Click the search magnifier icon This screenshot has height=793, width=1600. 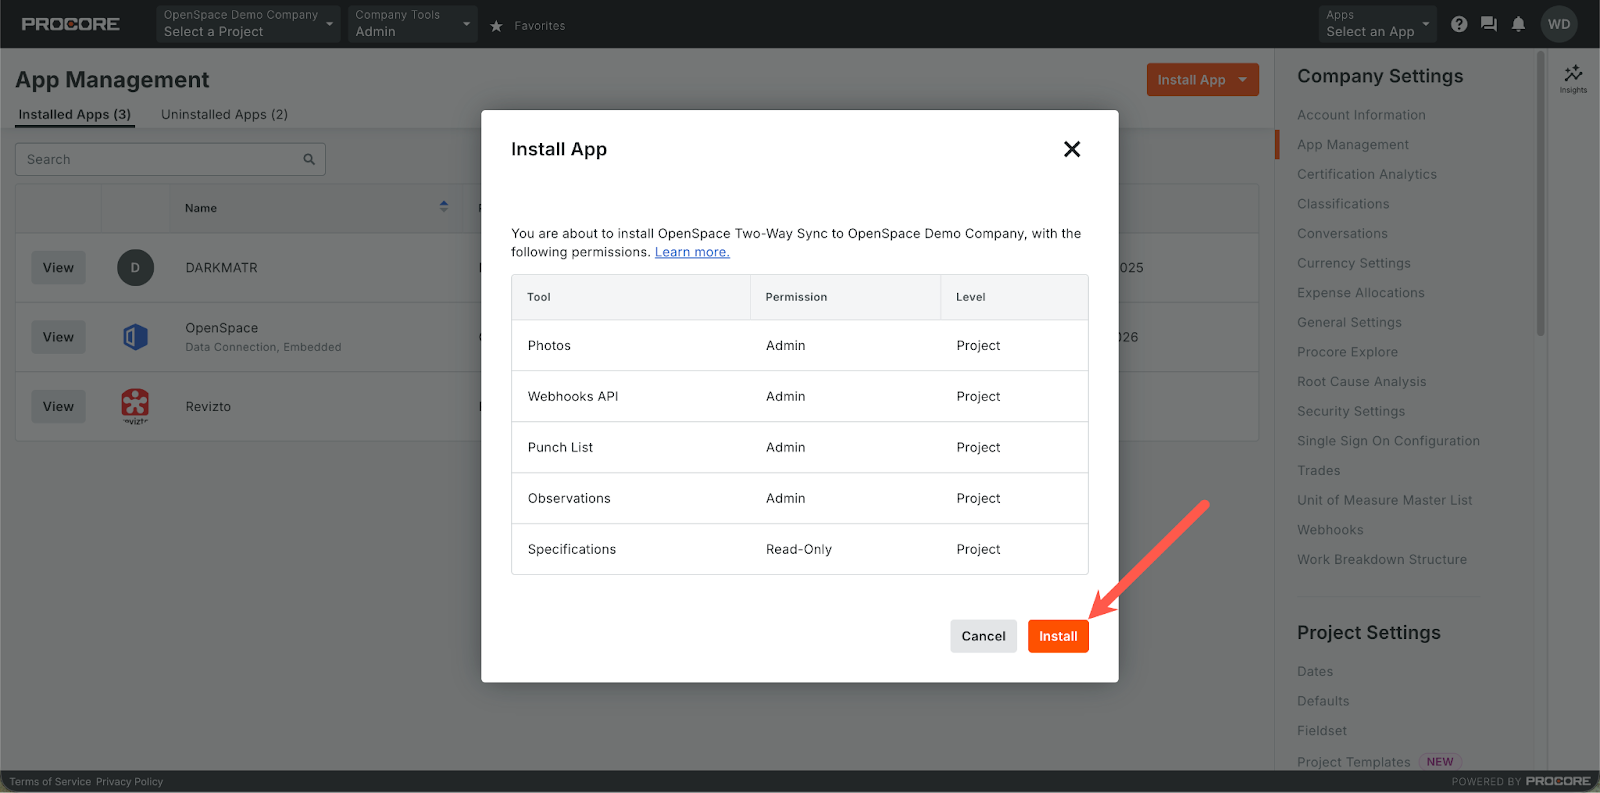(309, 159)
